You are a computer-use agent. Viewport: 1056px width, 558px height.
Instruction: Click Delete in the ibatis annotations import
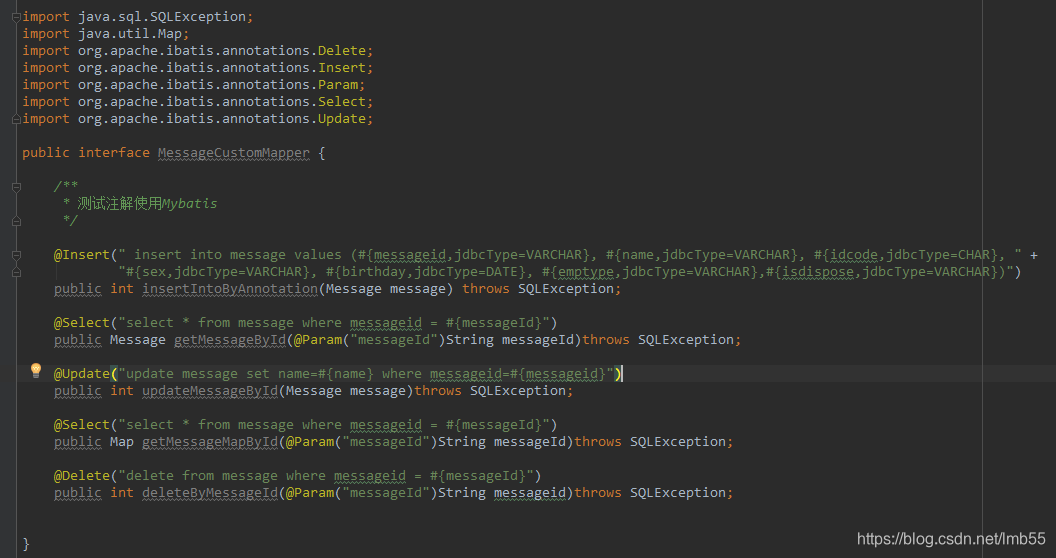(341, 50)
